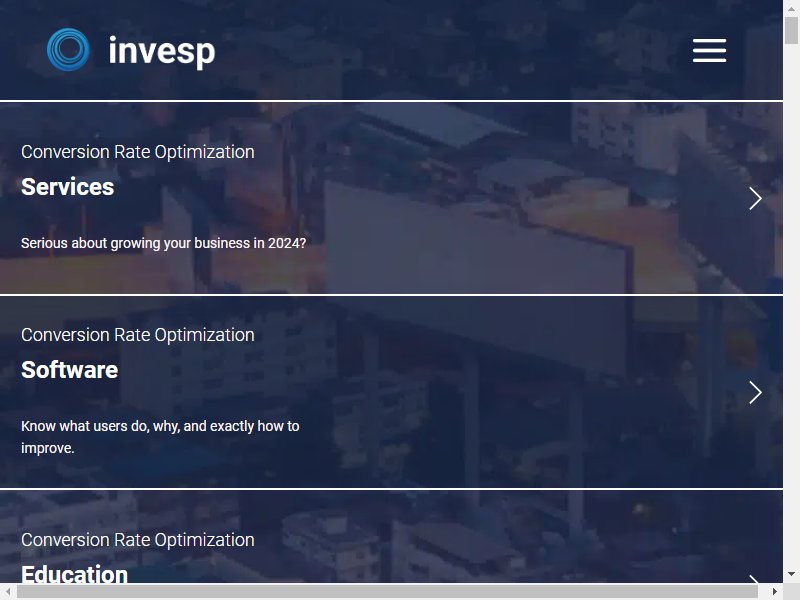800x600 pixels.
Task: Click 'Conversion Rate Optimization' label above Education
Action: (138, 540)
